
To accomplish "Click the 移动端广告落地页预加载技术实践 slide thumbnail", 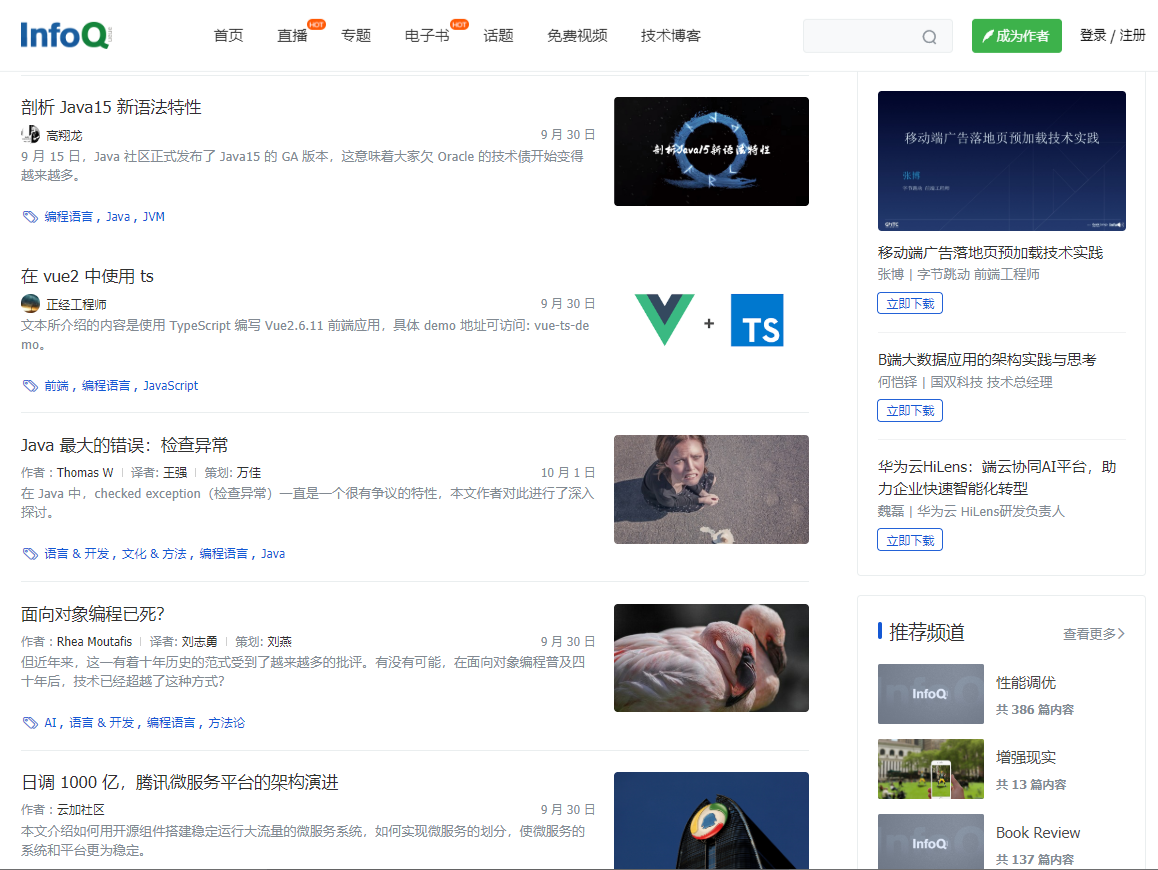I will click(1001, 161).
